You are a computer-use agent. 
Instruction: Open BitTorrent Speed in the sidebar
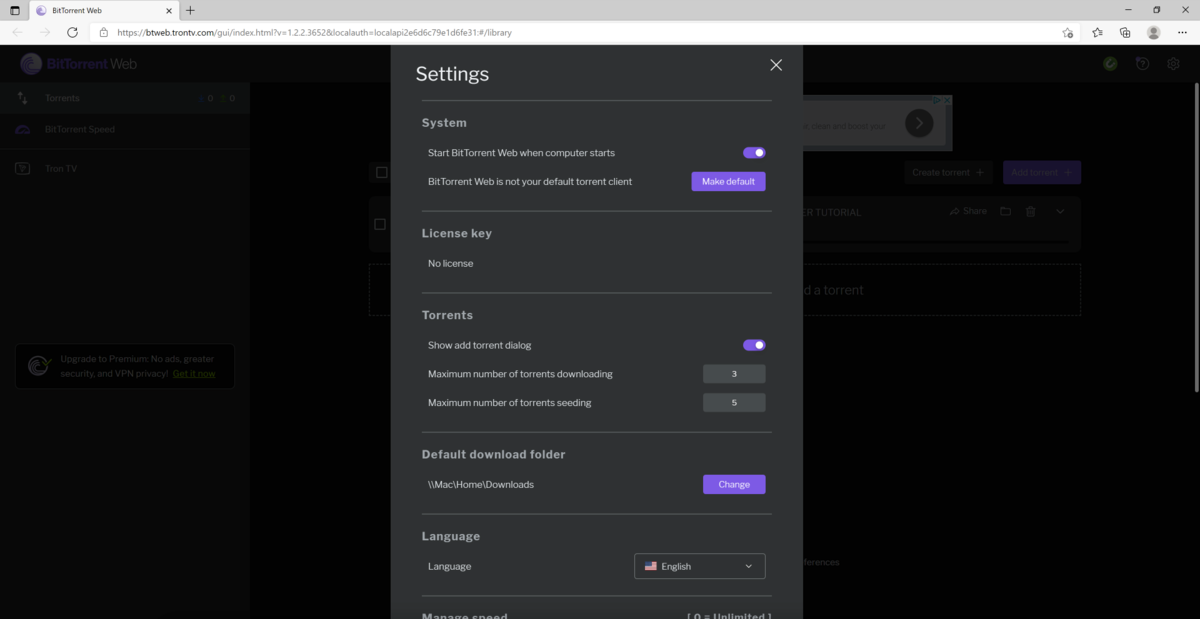(125, 129)
